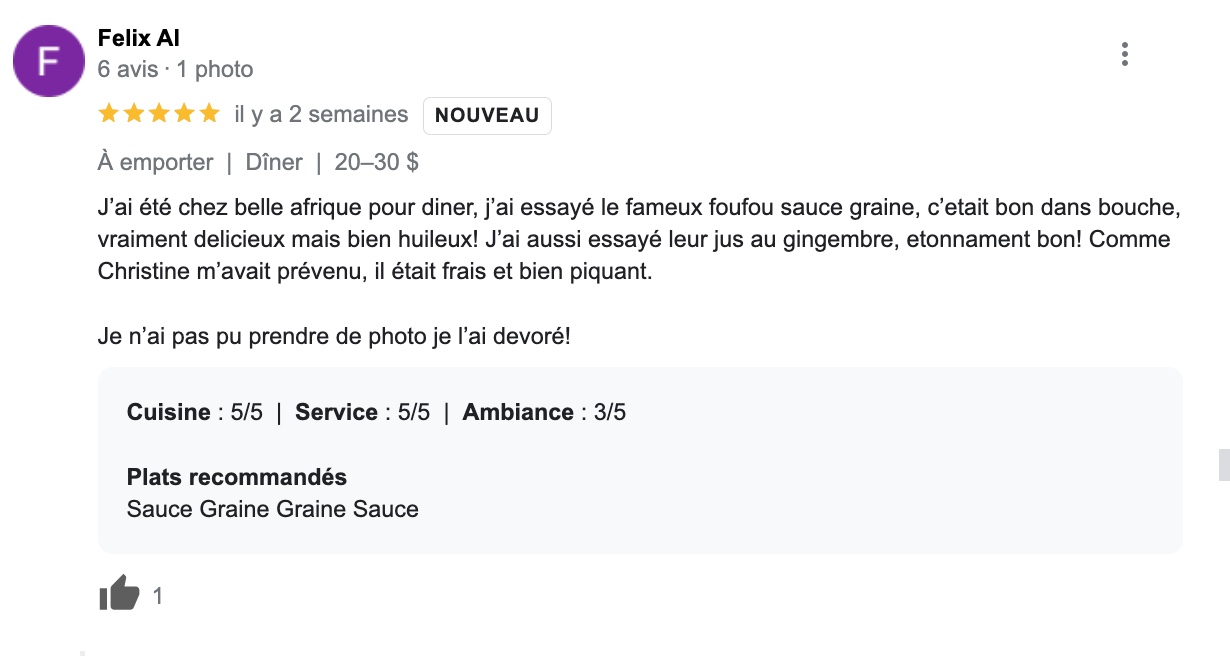Click the like count next to thumbs-up
This screenshot has width=1230, height=656.
[158, 597]
